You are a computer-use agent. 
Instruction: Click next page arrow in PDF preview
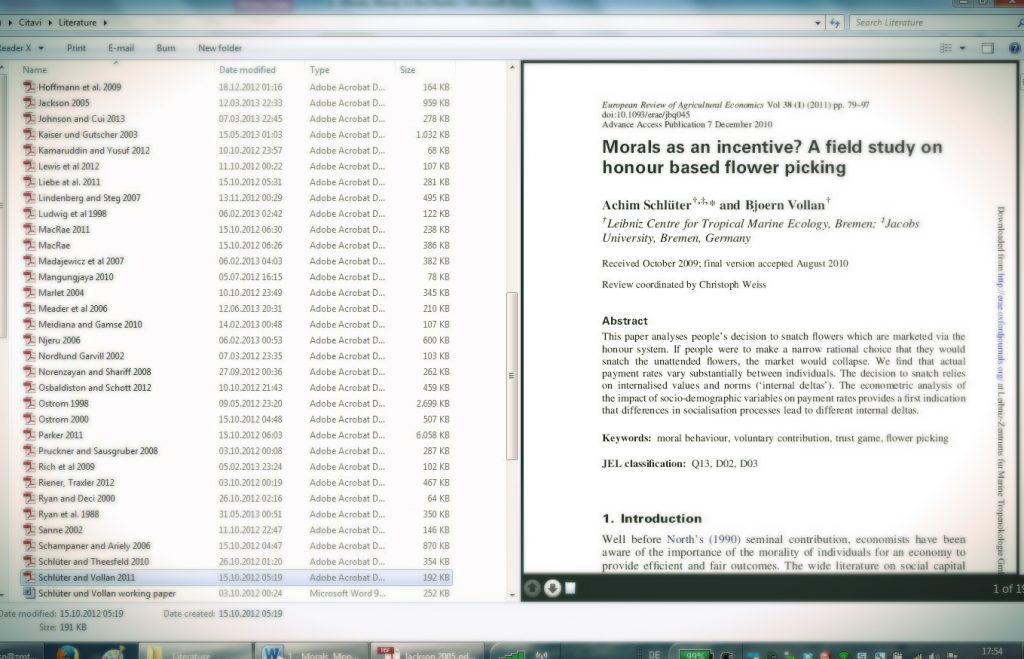pyautogui.click(x=553, y=587)
